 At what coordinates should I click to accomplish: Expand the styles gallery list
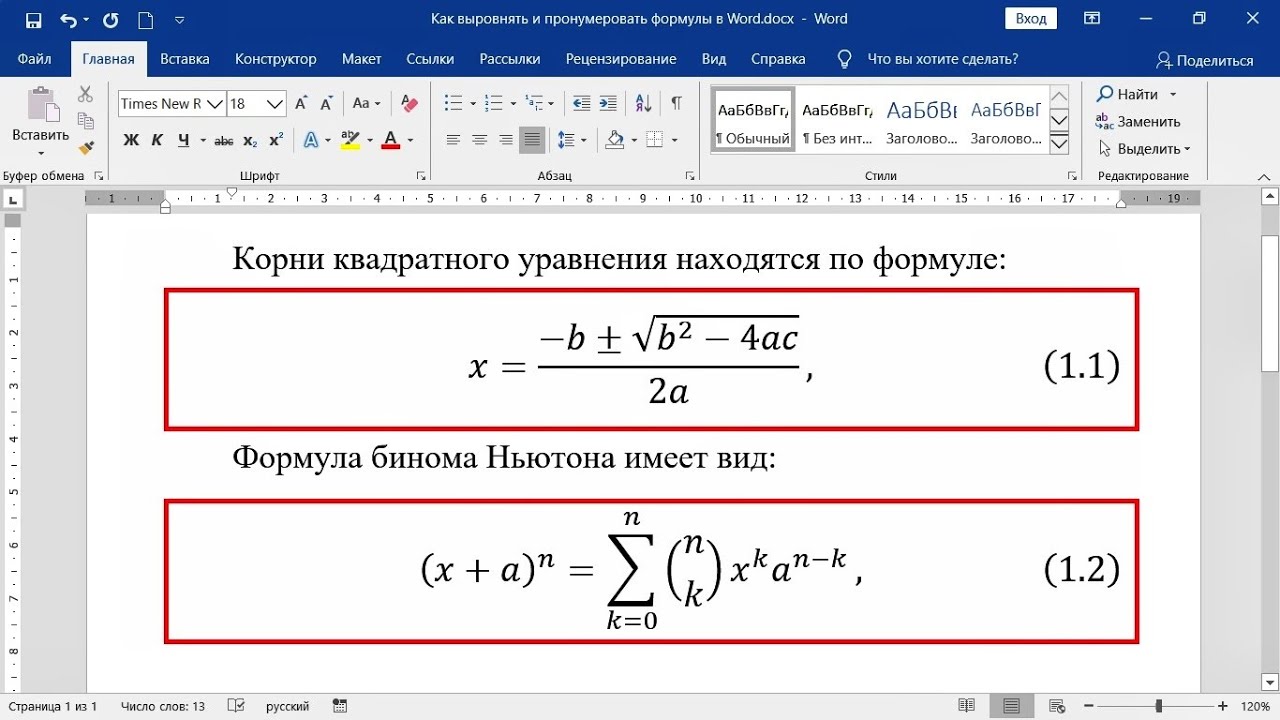1059,145
